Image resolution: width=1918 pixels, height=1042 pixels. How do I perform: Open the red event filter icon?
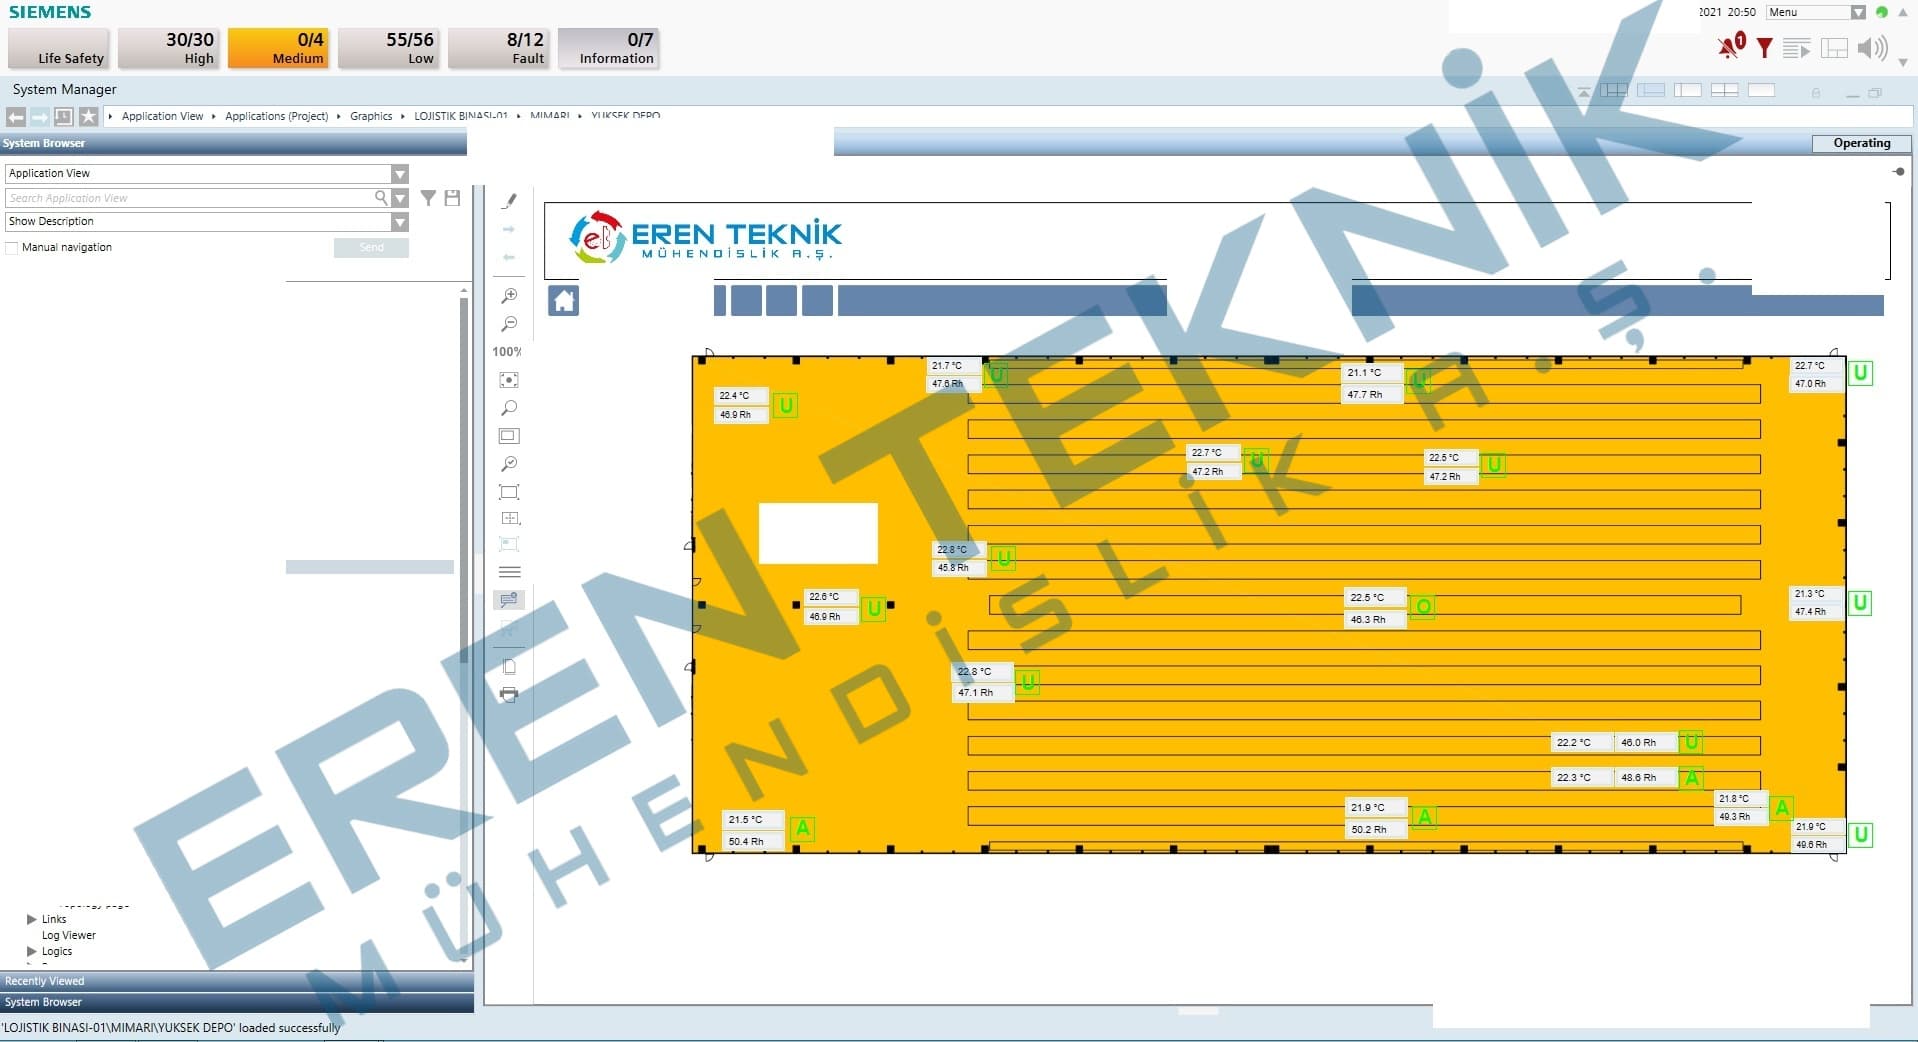(x=1765, y=48)
